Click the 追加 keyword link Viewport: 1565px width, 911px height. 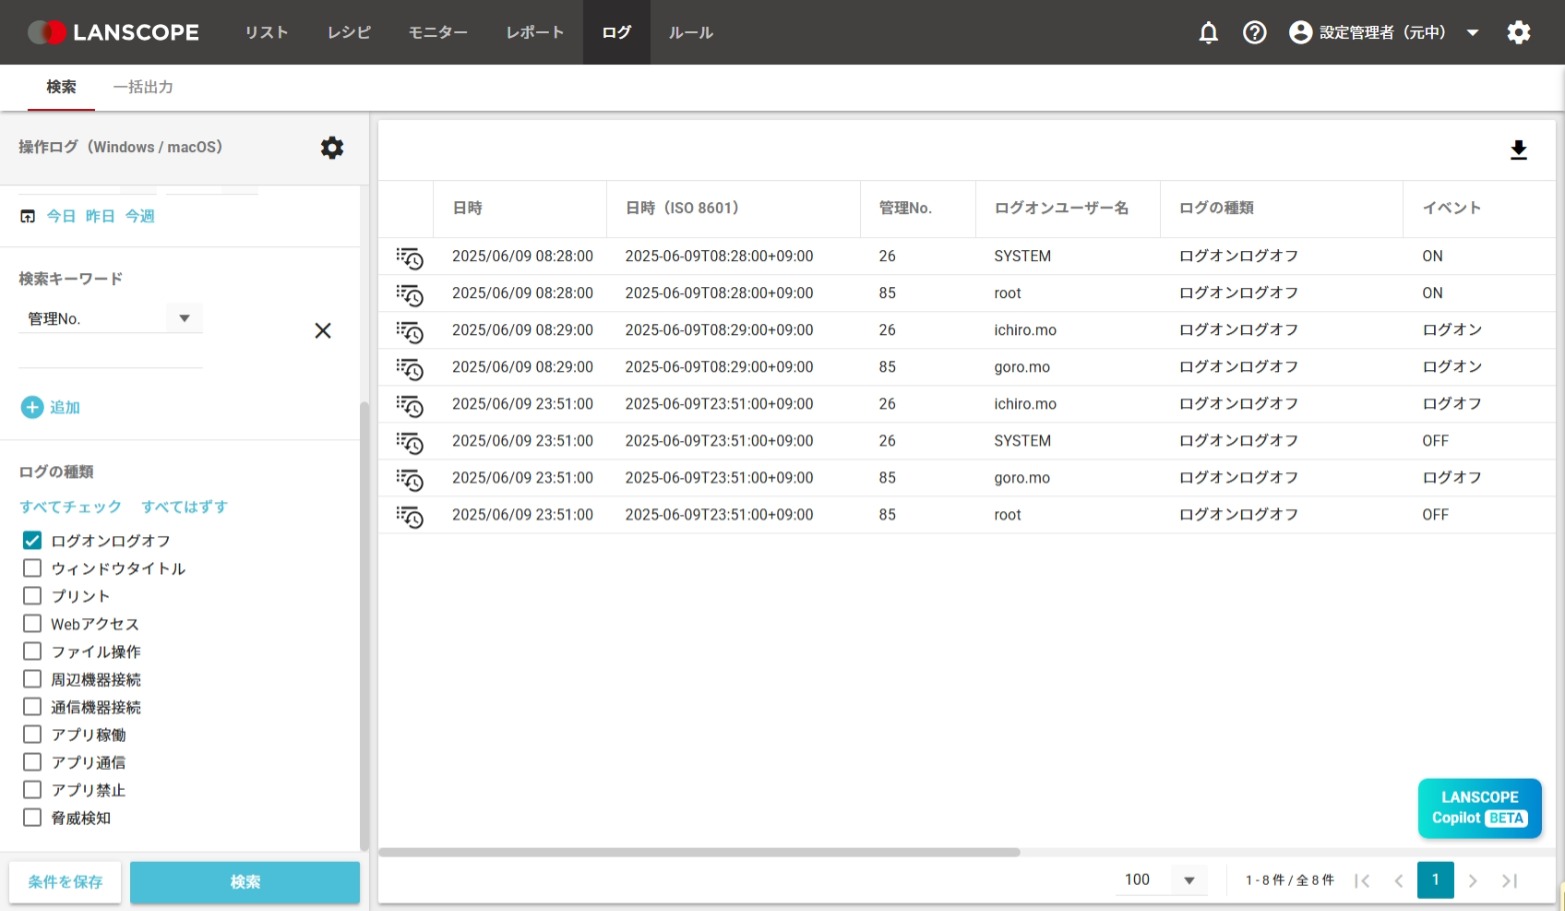pos(65,408)
